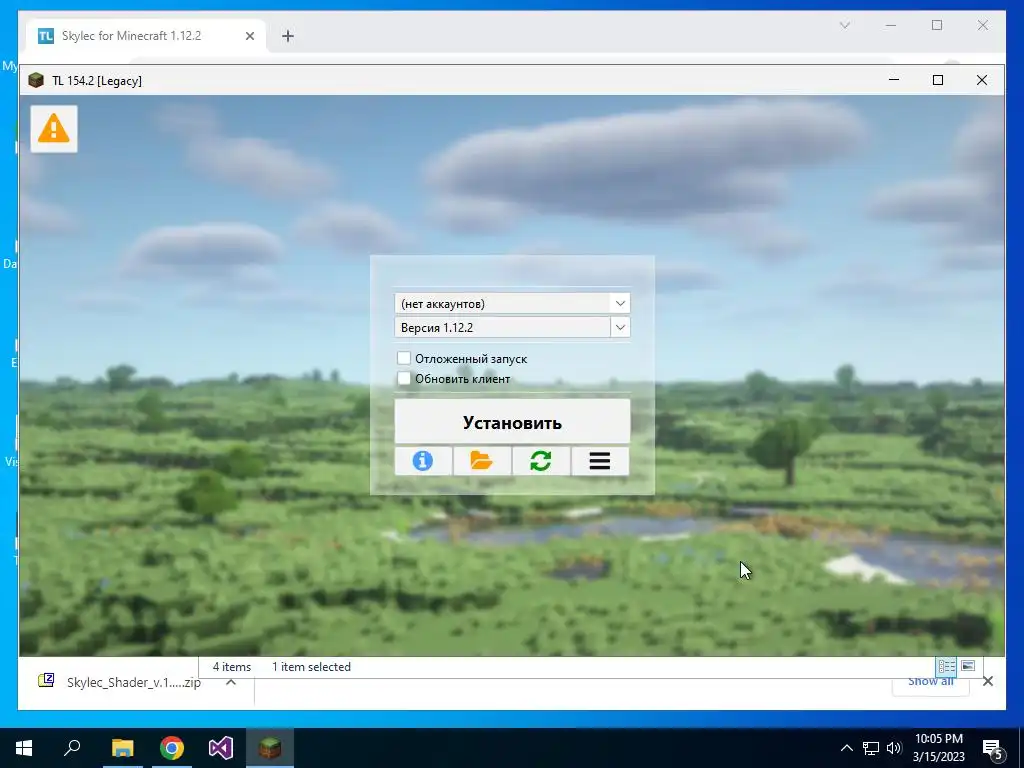
Task: Minimize the TL 154.2 Legacy window
Action: 894,80
